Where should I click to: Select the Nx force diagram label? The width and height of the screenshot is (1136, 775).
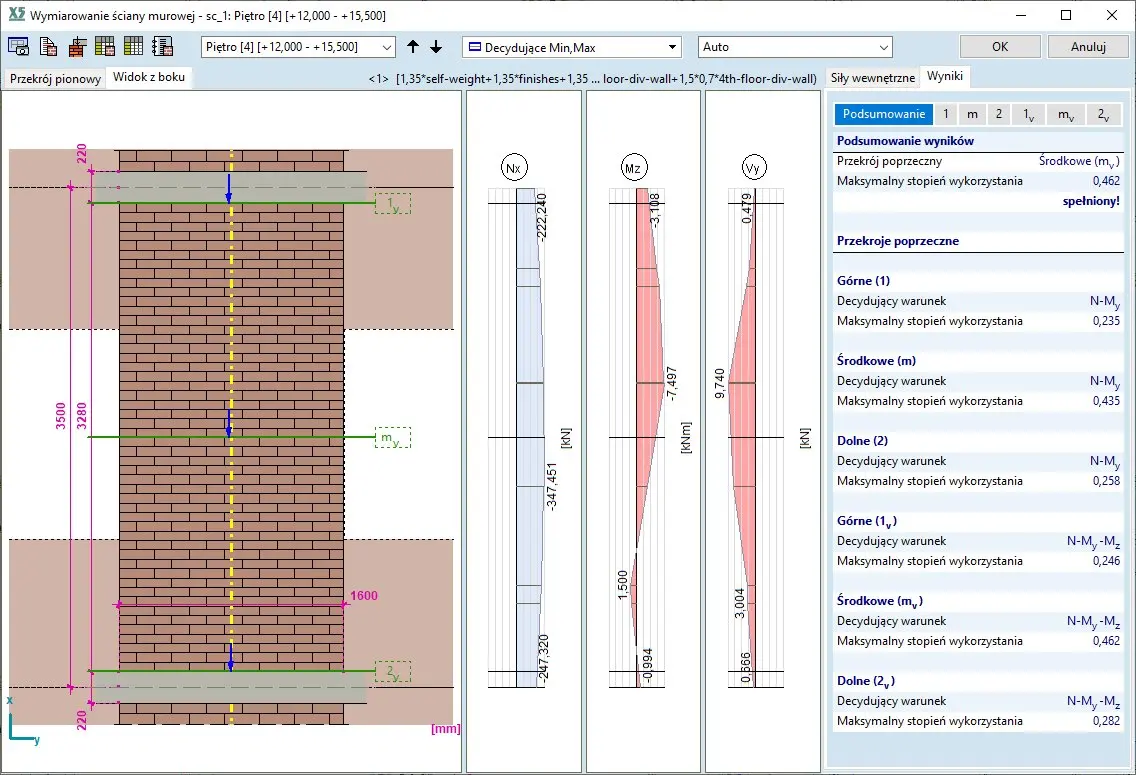[x=514, y=169]
